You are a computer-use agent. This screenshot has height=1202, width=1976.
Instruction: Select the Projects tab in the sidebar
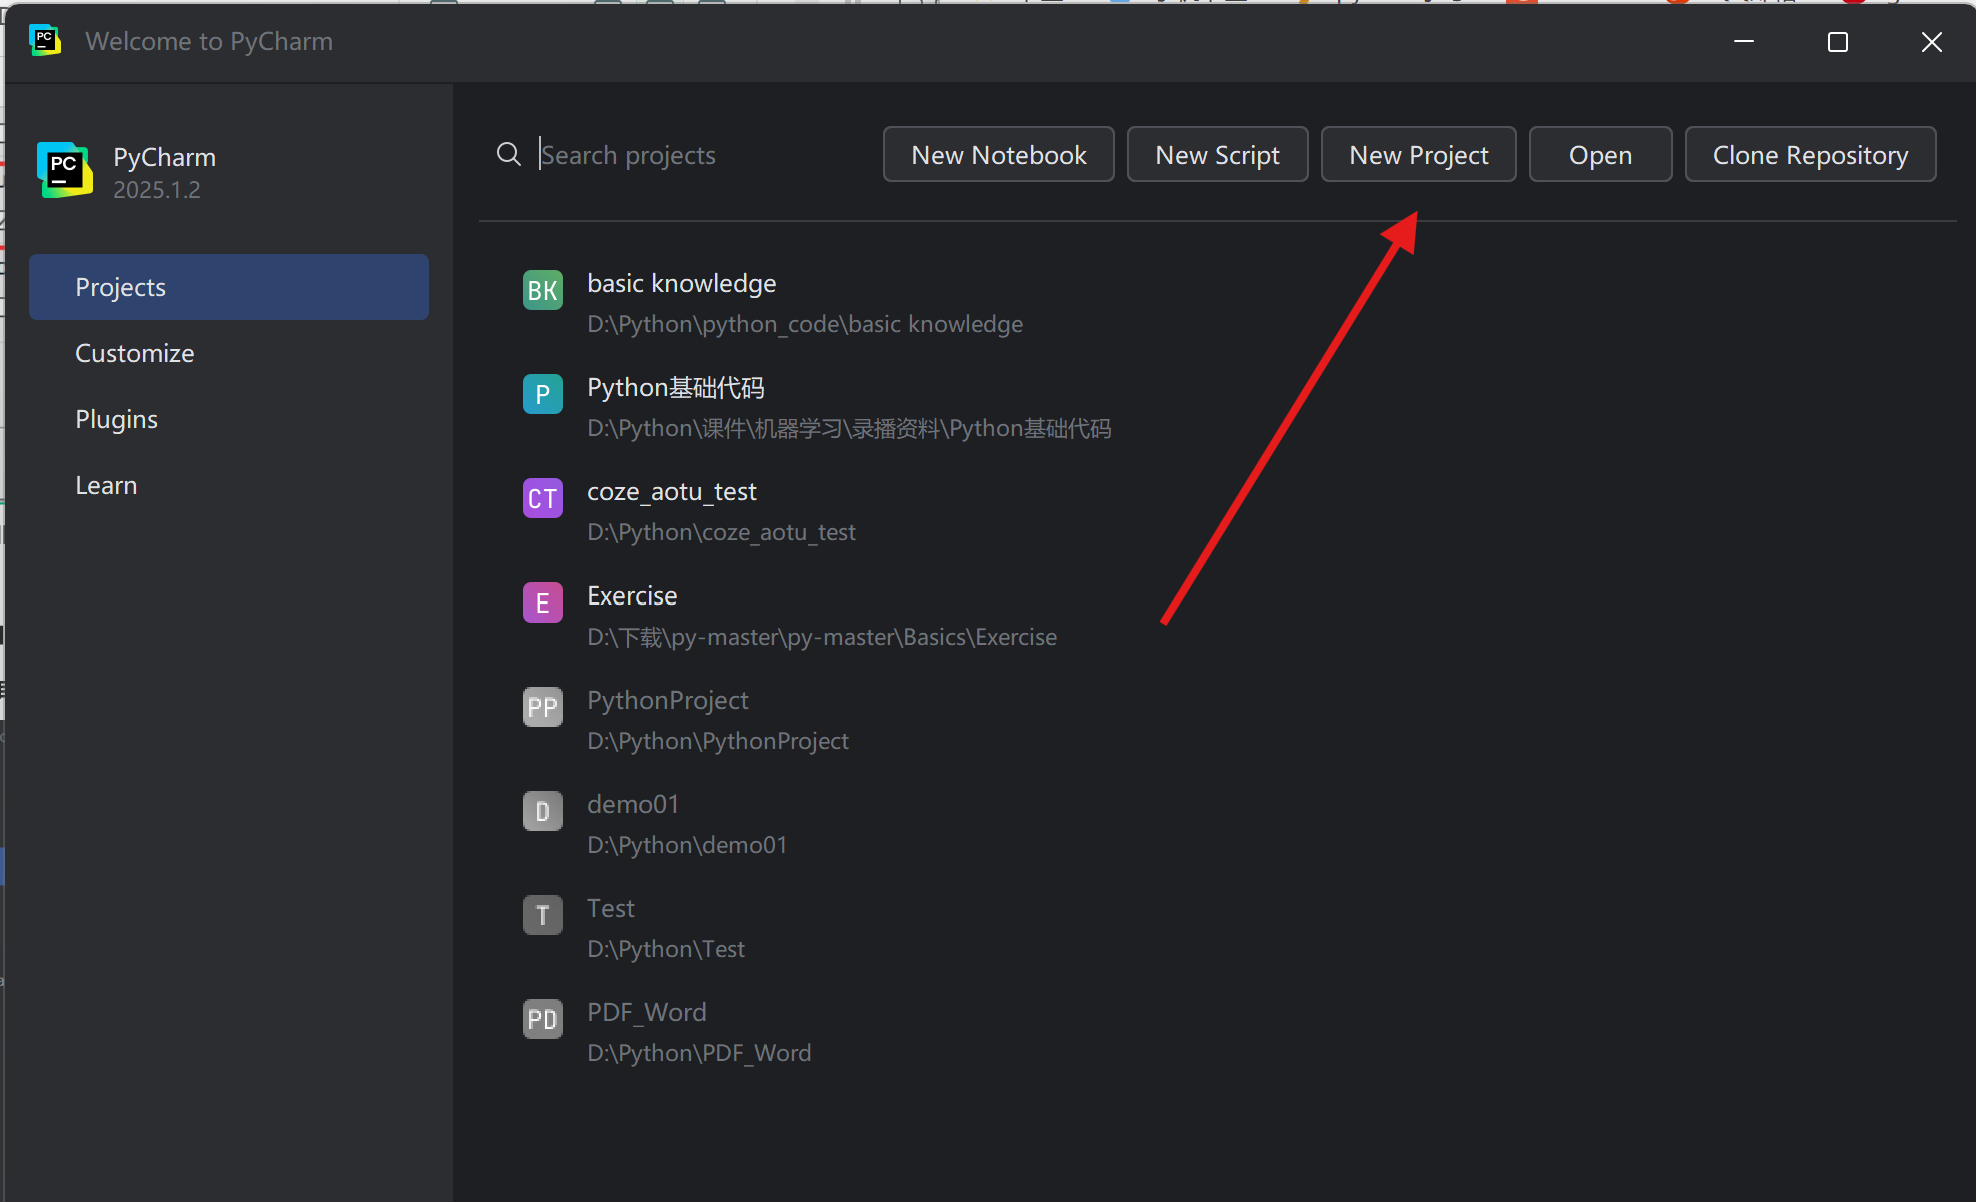coord(229,287)
